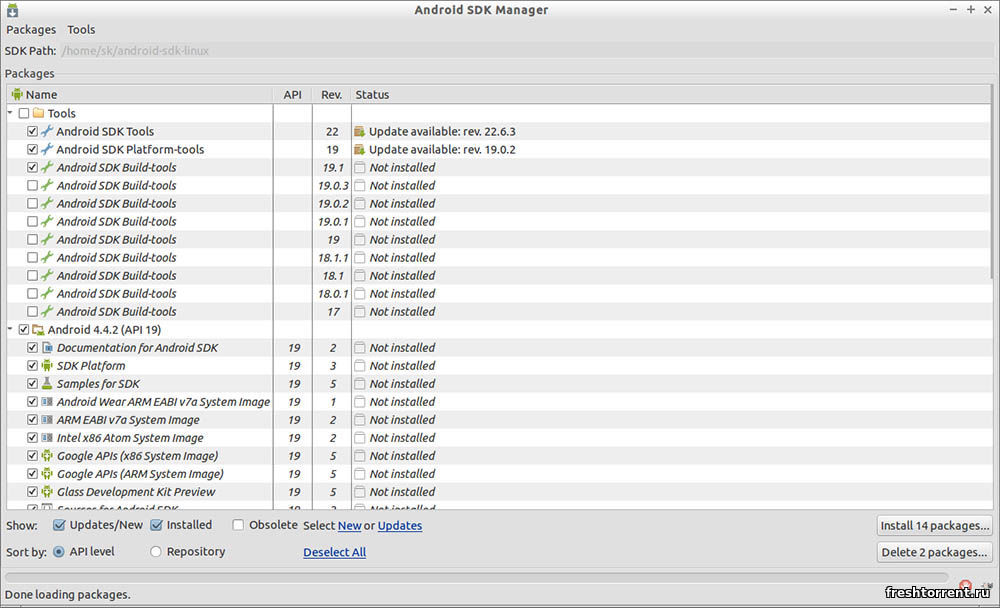Click Install 14 packages button
This screenshot has width=1000, height=608.
click(934, 526)
